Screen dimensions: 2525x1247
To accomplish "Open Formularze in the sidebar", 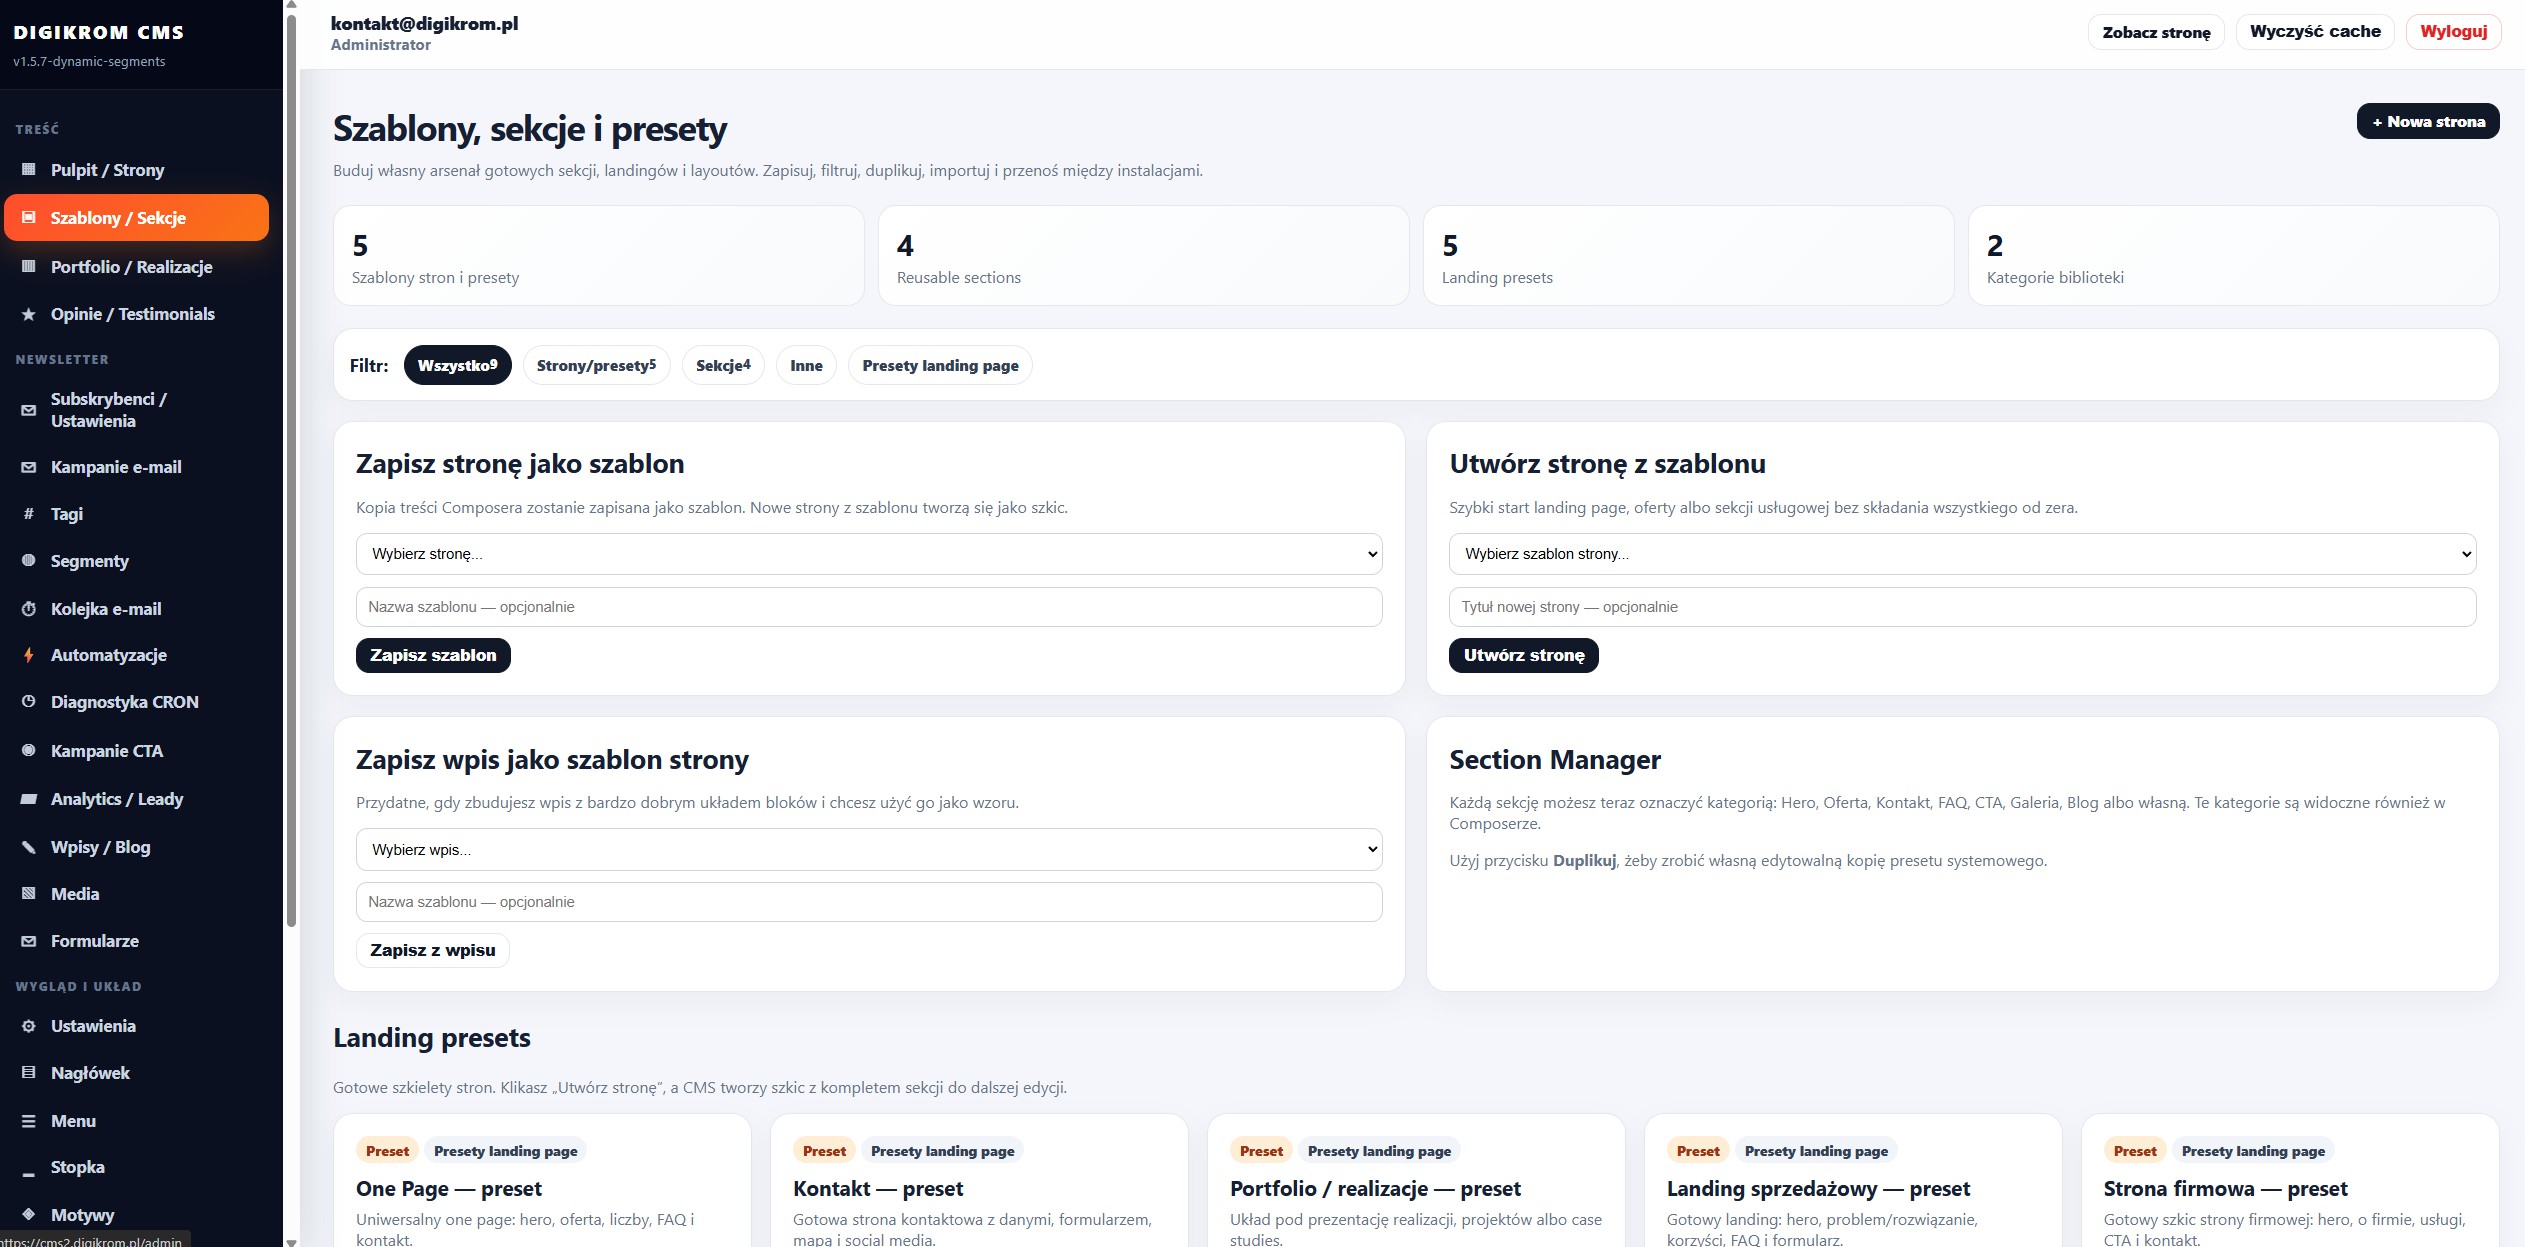I will [x=136, y=941].
